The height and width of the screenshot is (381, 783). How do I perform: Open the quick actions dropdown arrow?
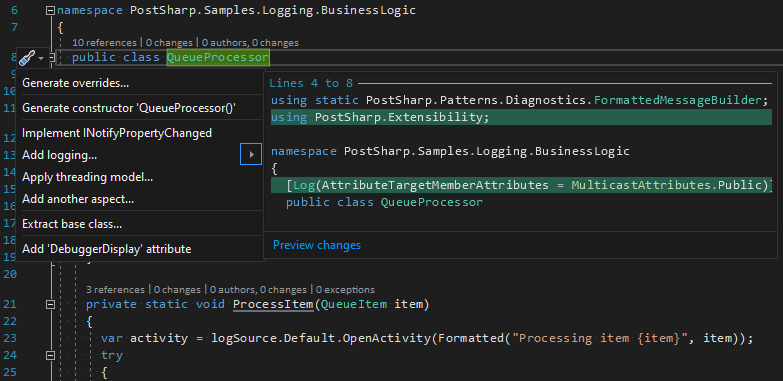(x=41, y=59)
